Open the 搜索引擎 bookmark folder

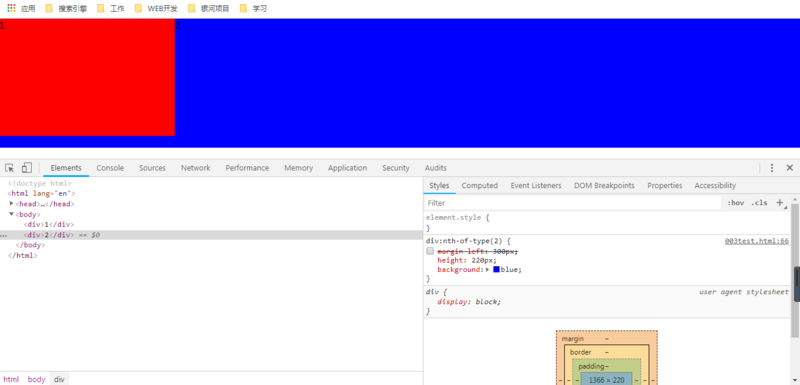[x=66, y=8]
